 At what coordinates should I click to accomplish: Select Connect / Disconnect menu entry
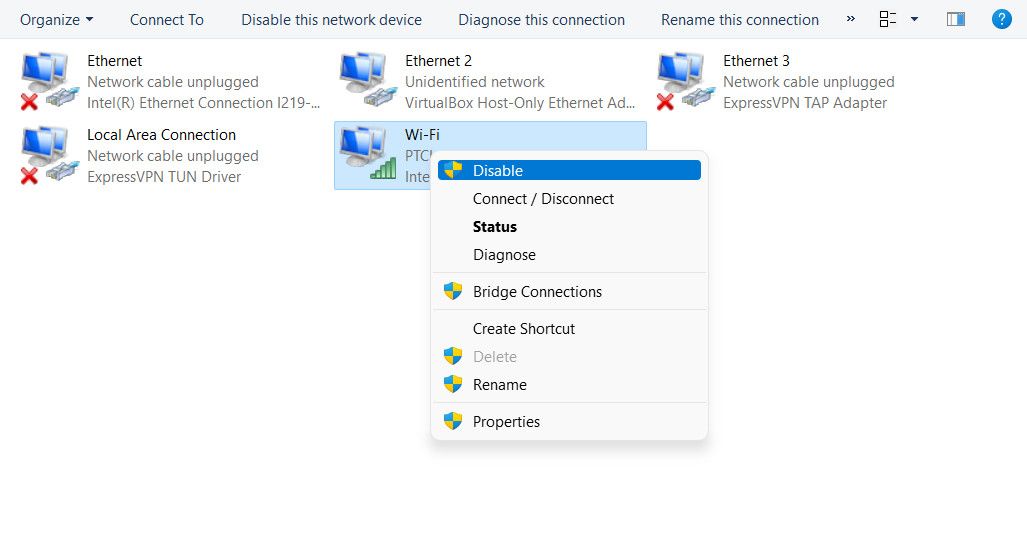pos(543,199)
